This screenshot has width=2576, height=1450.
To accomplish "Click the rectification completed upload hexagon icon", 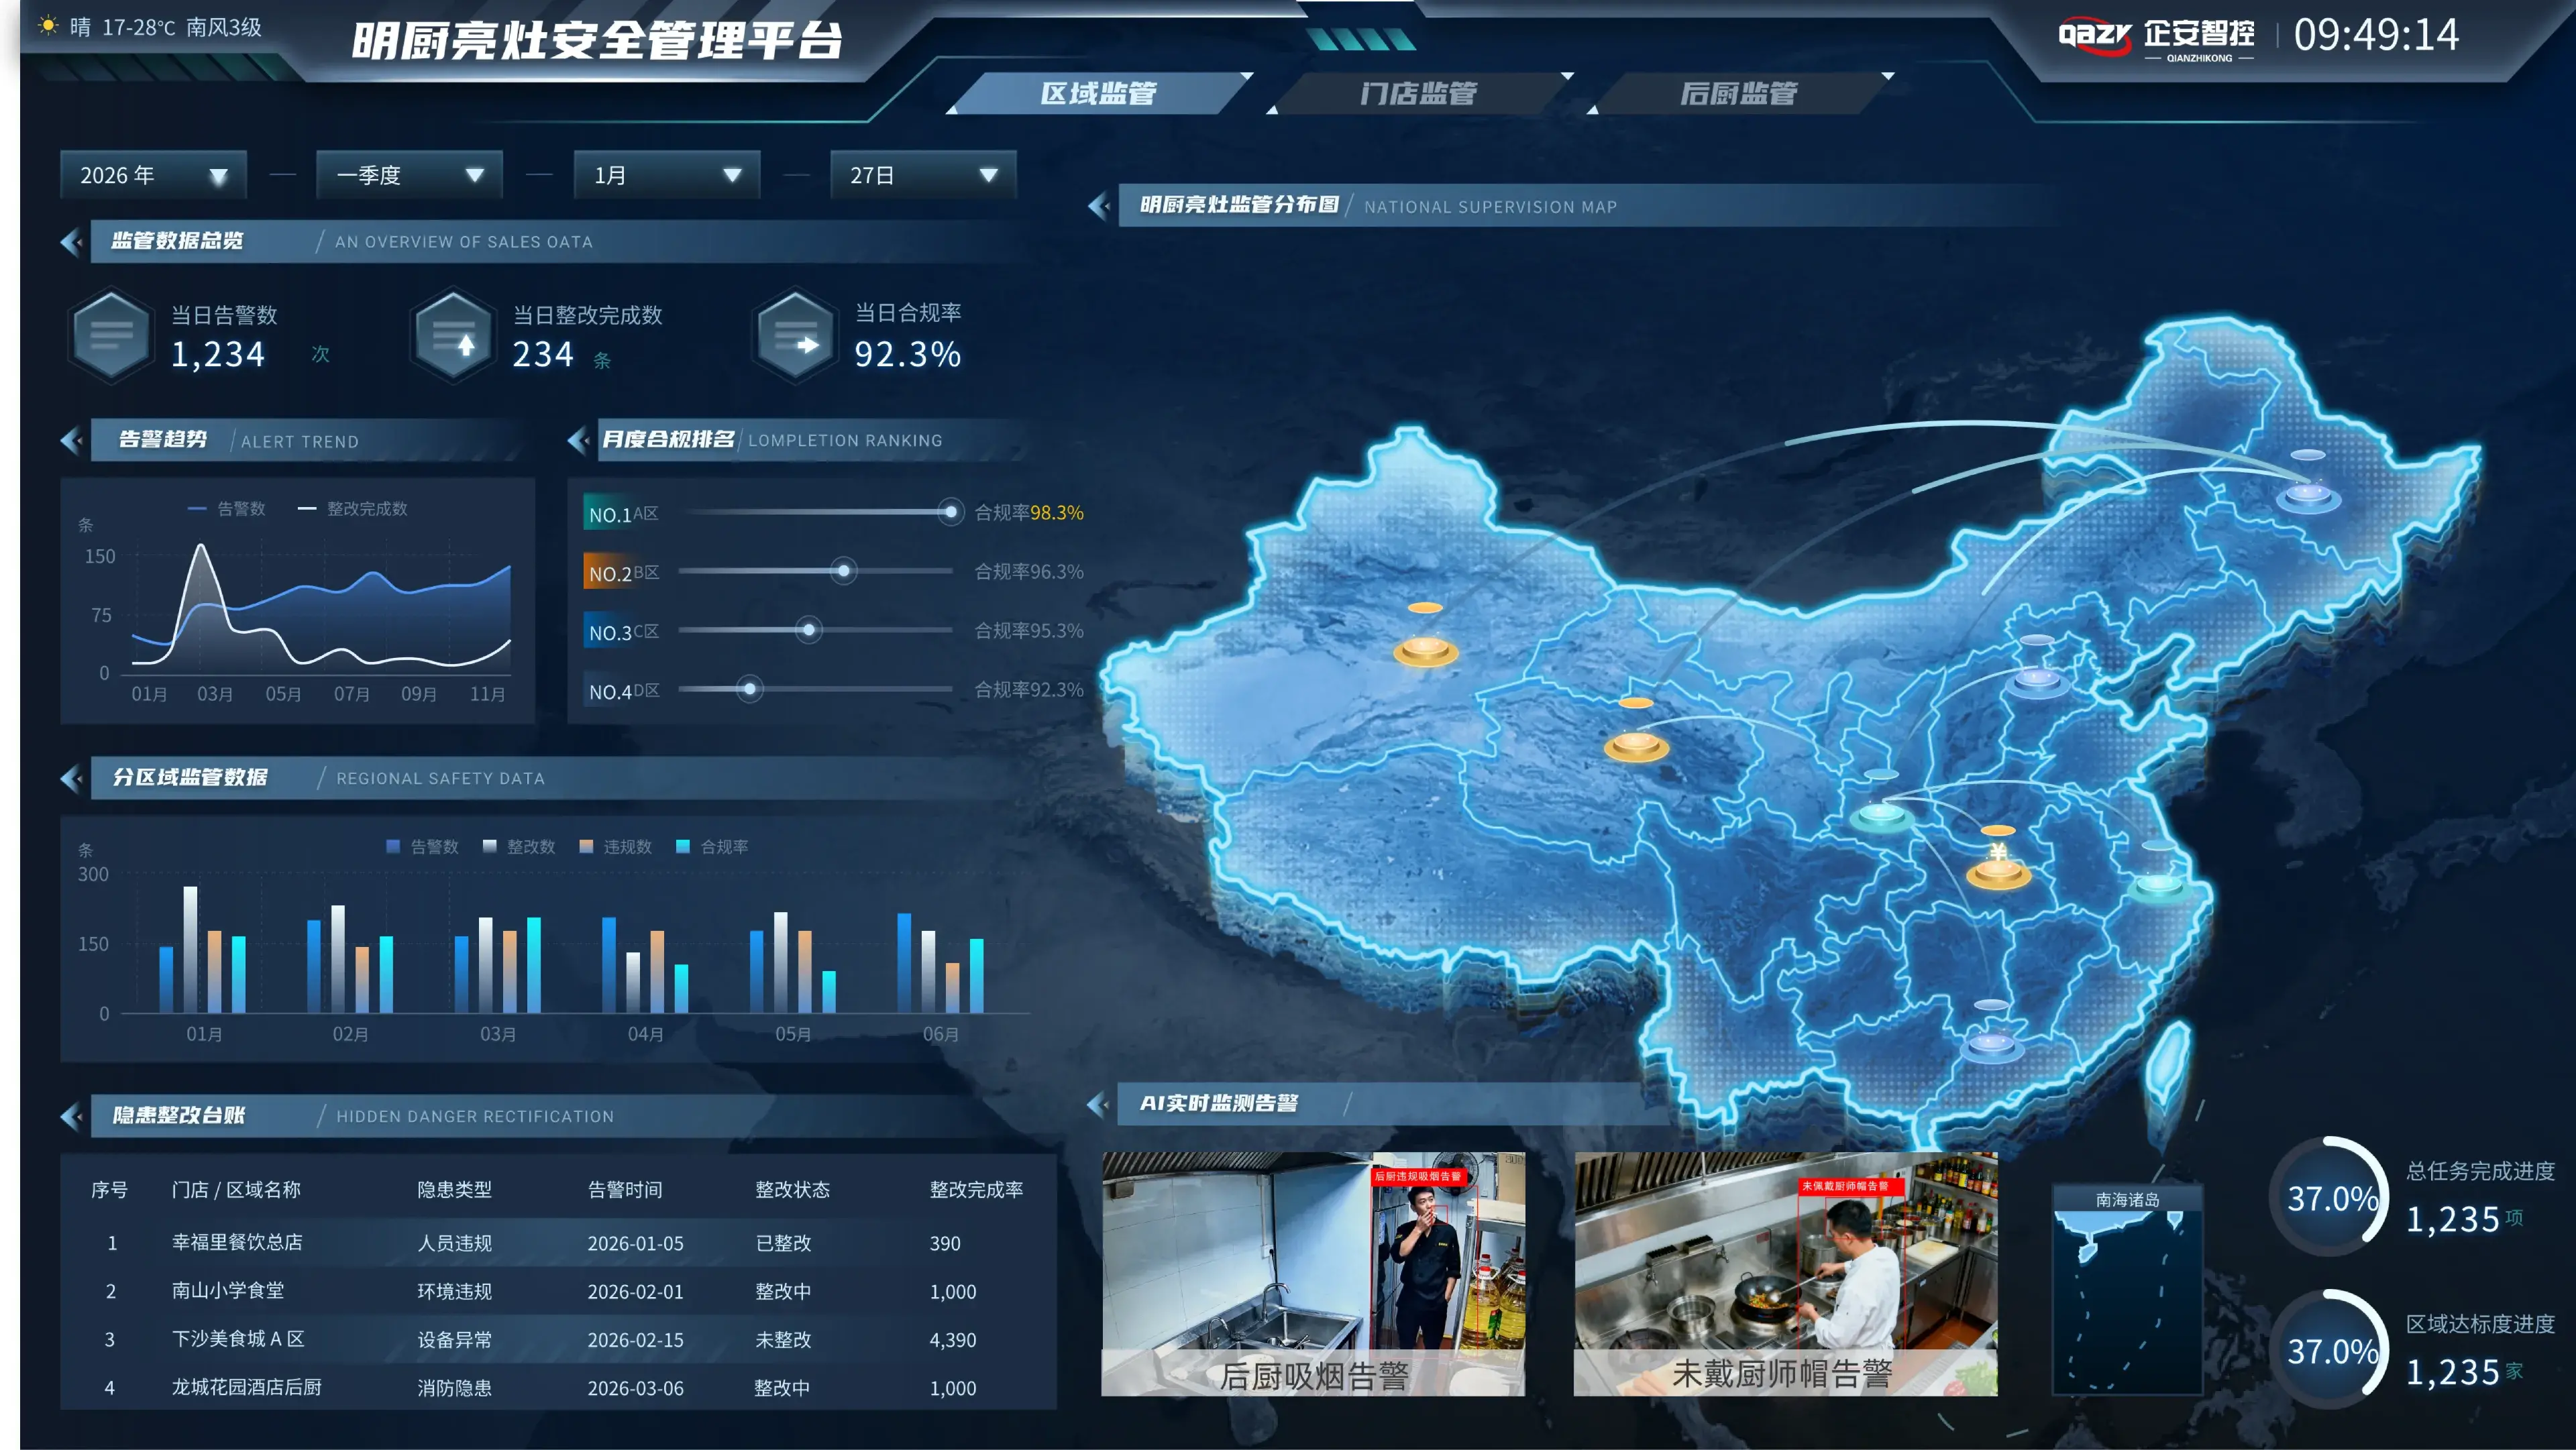I will pyautogui.click(x=454, y=335).
